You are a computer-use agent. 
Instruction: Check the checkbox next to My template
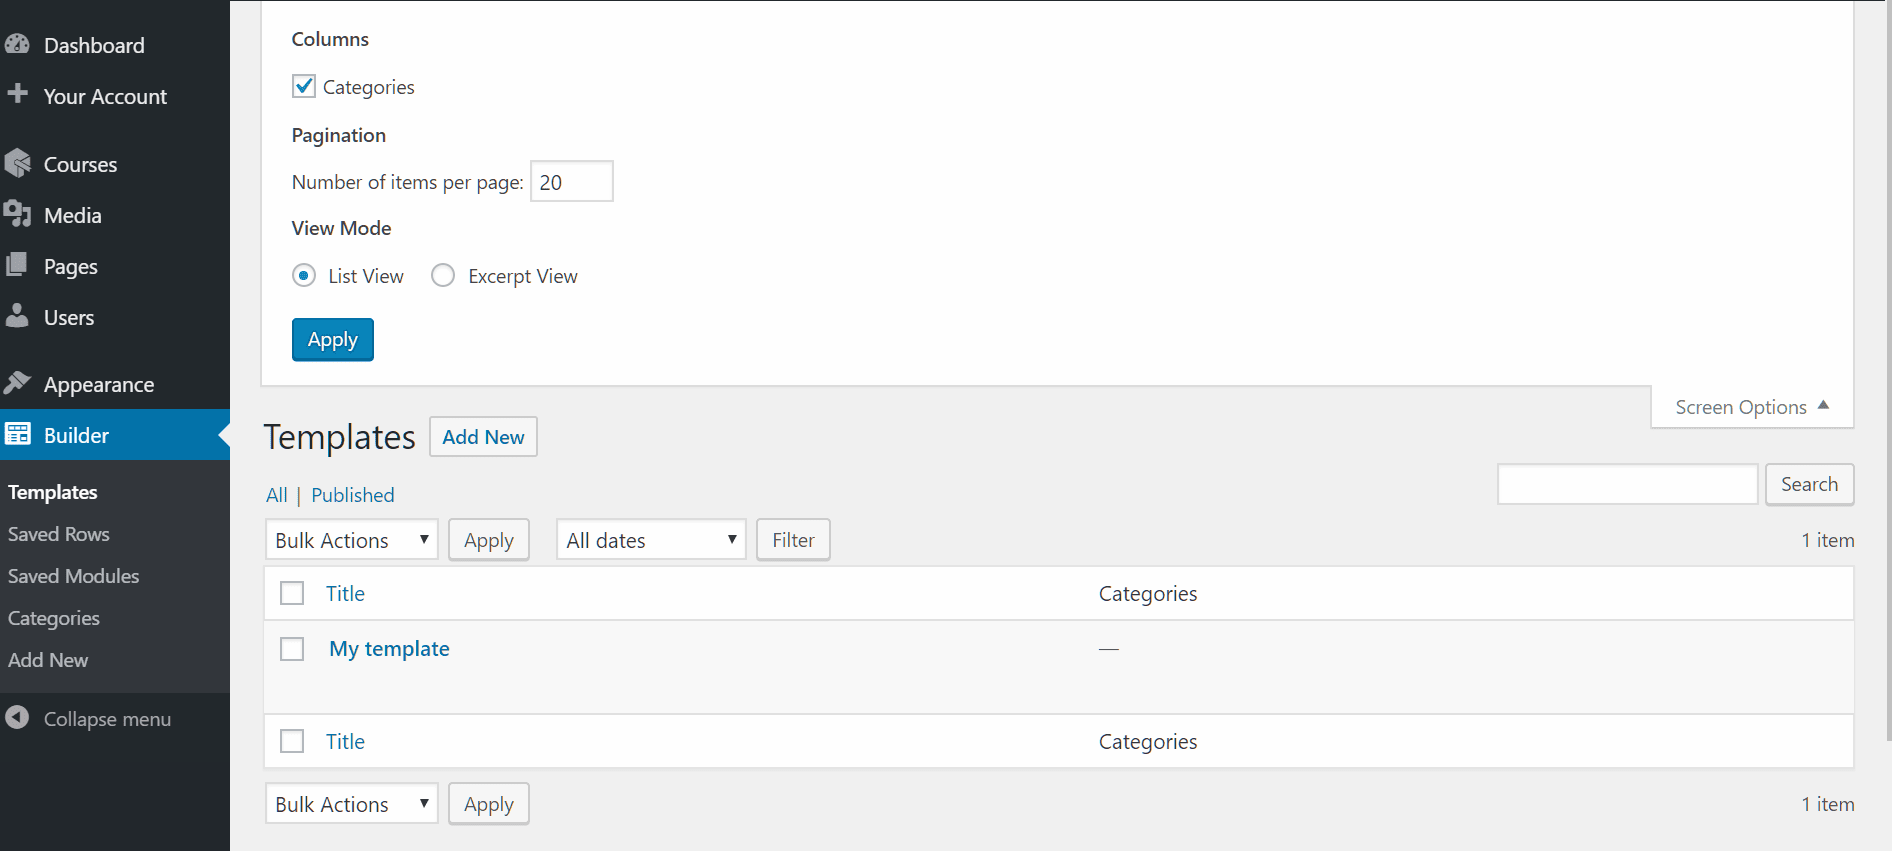click(x=291, y=648)
